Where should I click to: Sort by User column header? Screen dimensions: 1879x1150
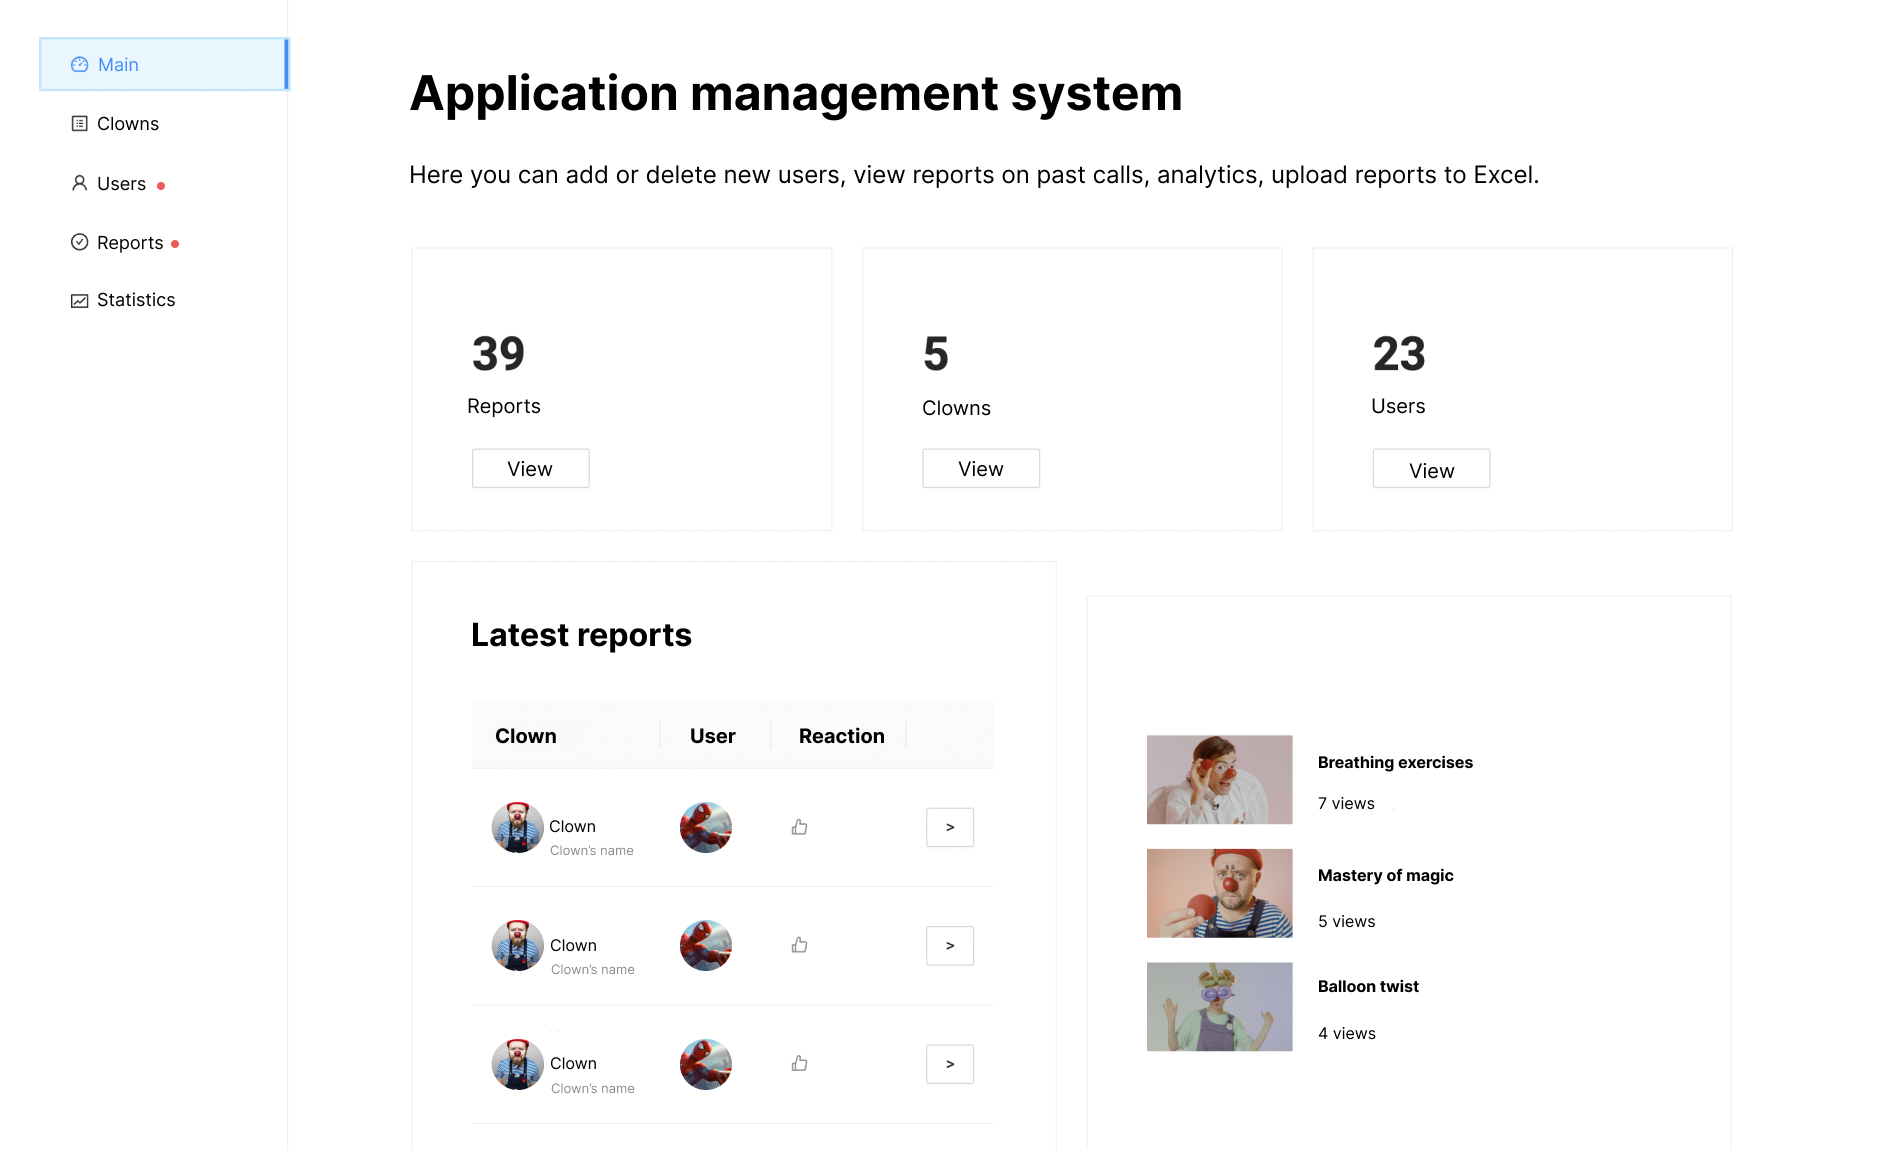click(x=713, y=736)
